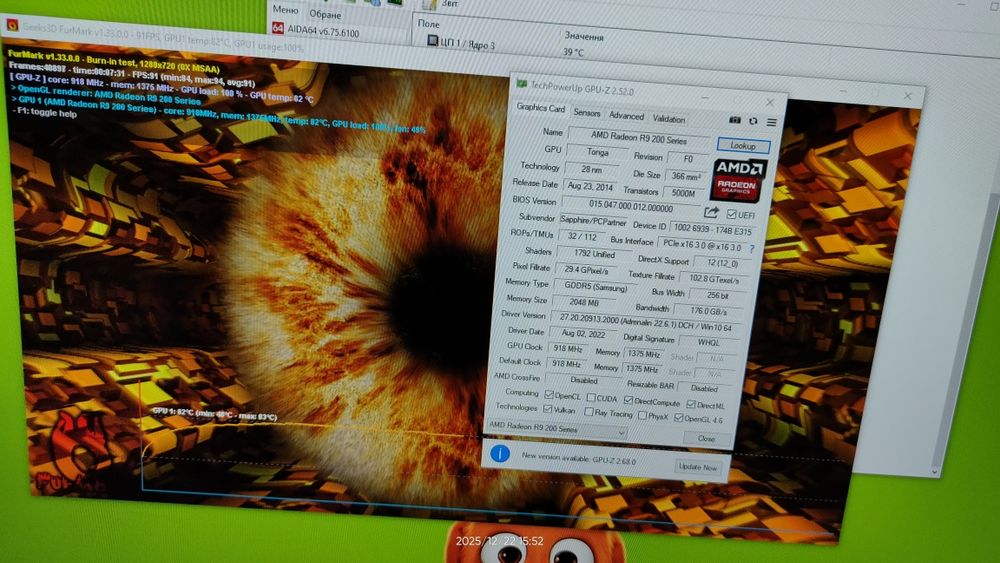Click the ROPs/TMUs value 32 / 112
This screenshot has width=1000, height=563.
tap(582, 237)
